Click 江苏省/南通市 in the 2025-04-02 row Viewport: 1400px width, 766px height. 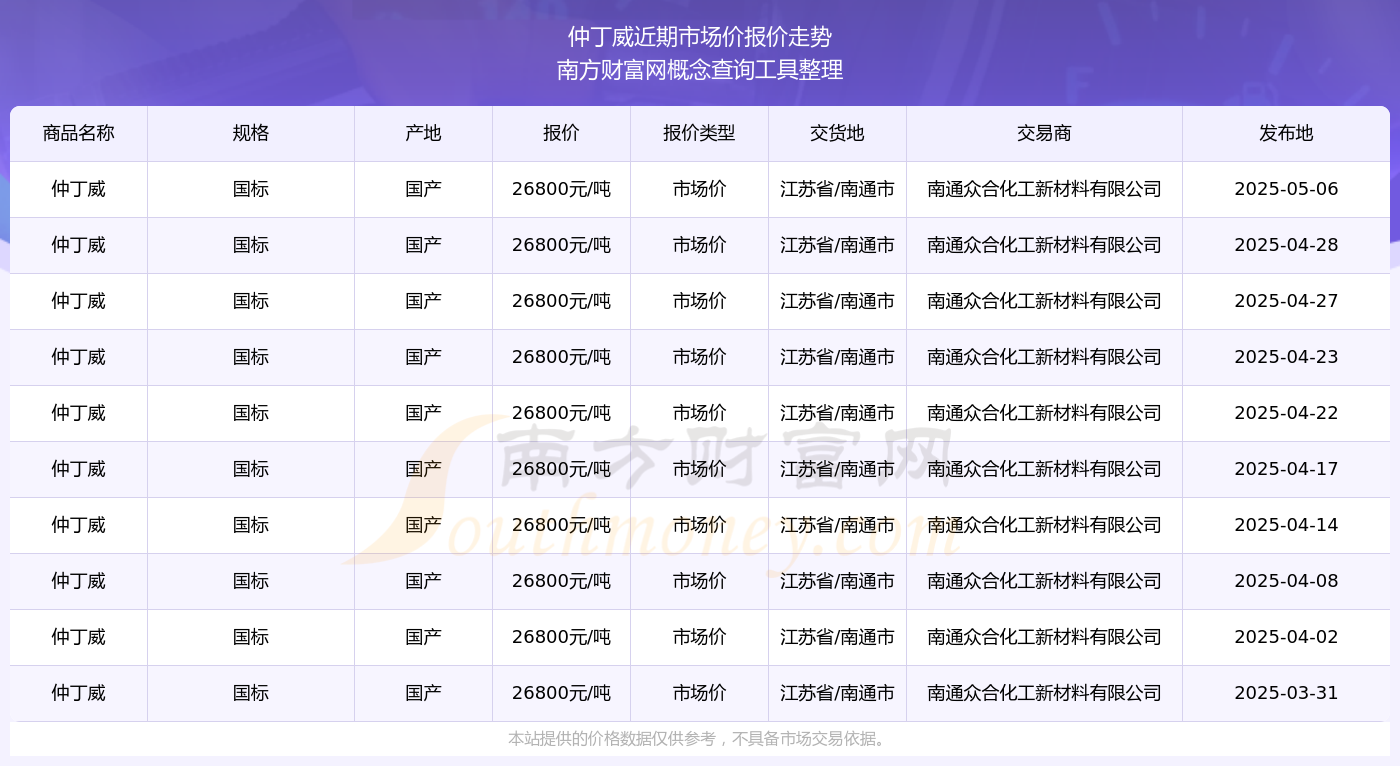tap(837, 637)
